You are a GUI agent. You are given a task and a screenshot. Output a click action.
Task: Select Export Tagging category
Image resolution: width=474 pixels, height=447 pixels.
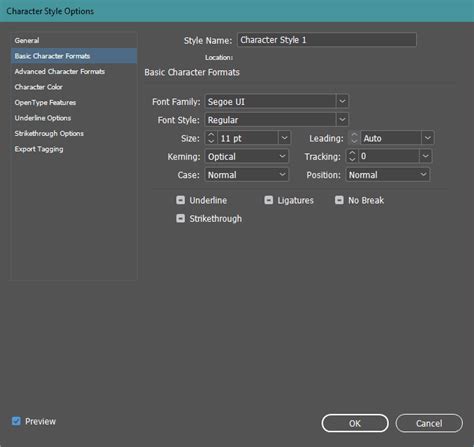coord(74,149)
